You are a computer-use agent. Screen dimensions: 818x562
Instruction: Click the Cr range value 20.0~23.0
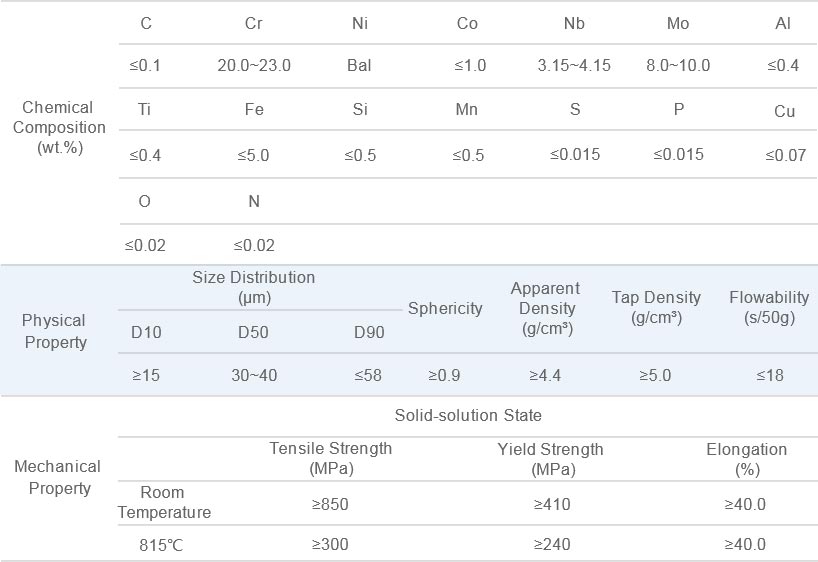[x=254, y=66]
